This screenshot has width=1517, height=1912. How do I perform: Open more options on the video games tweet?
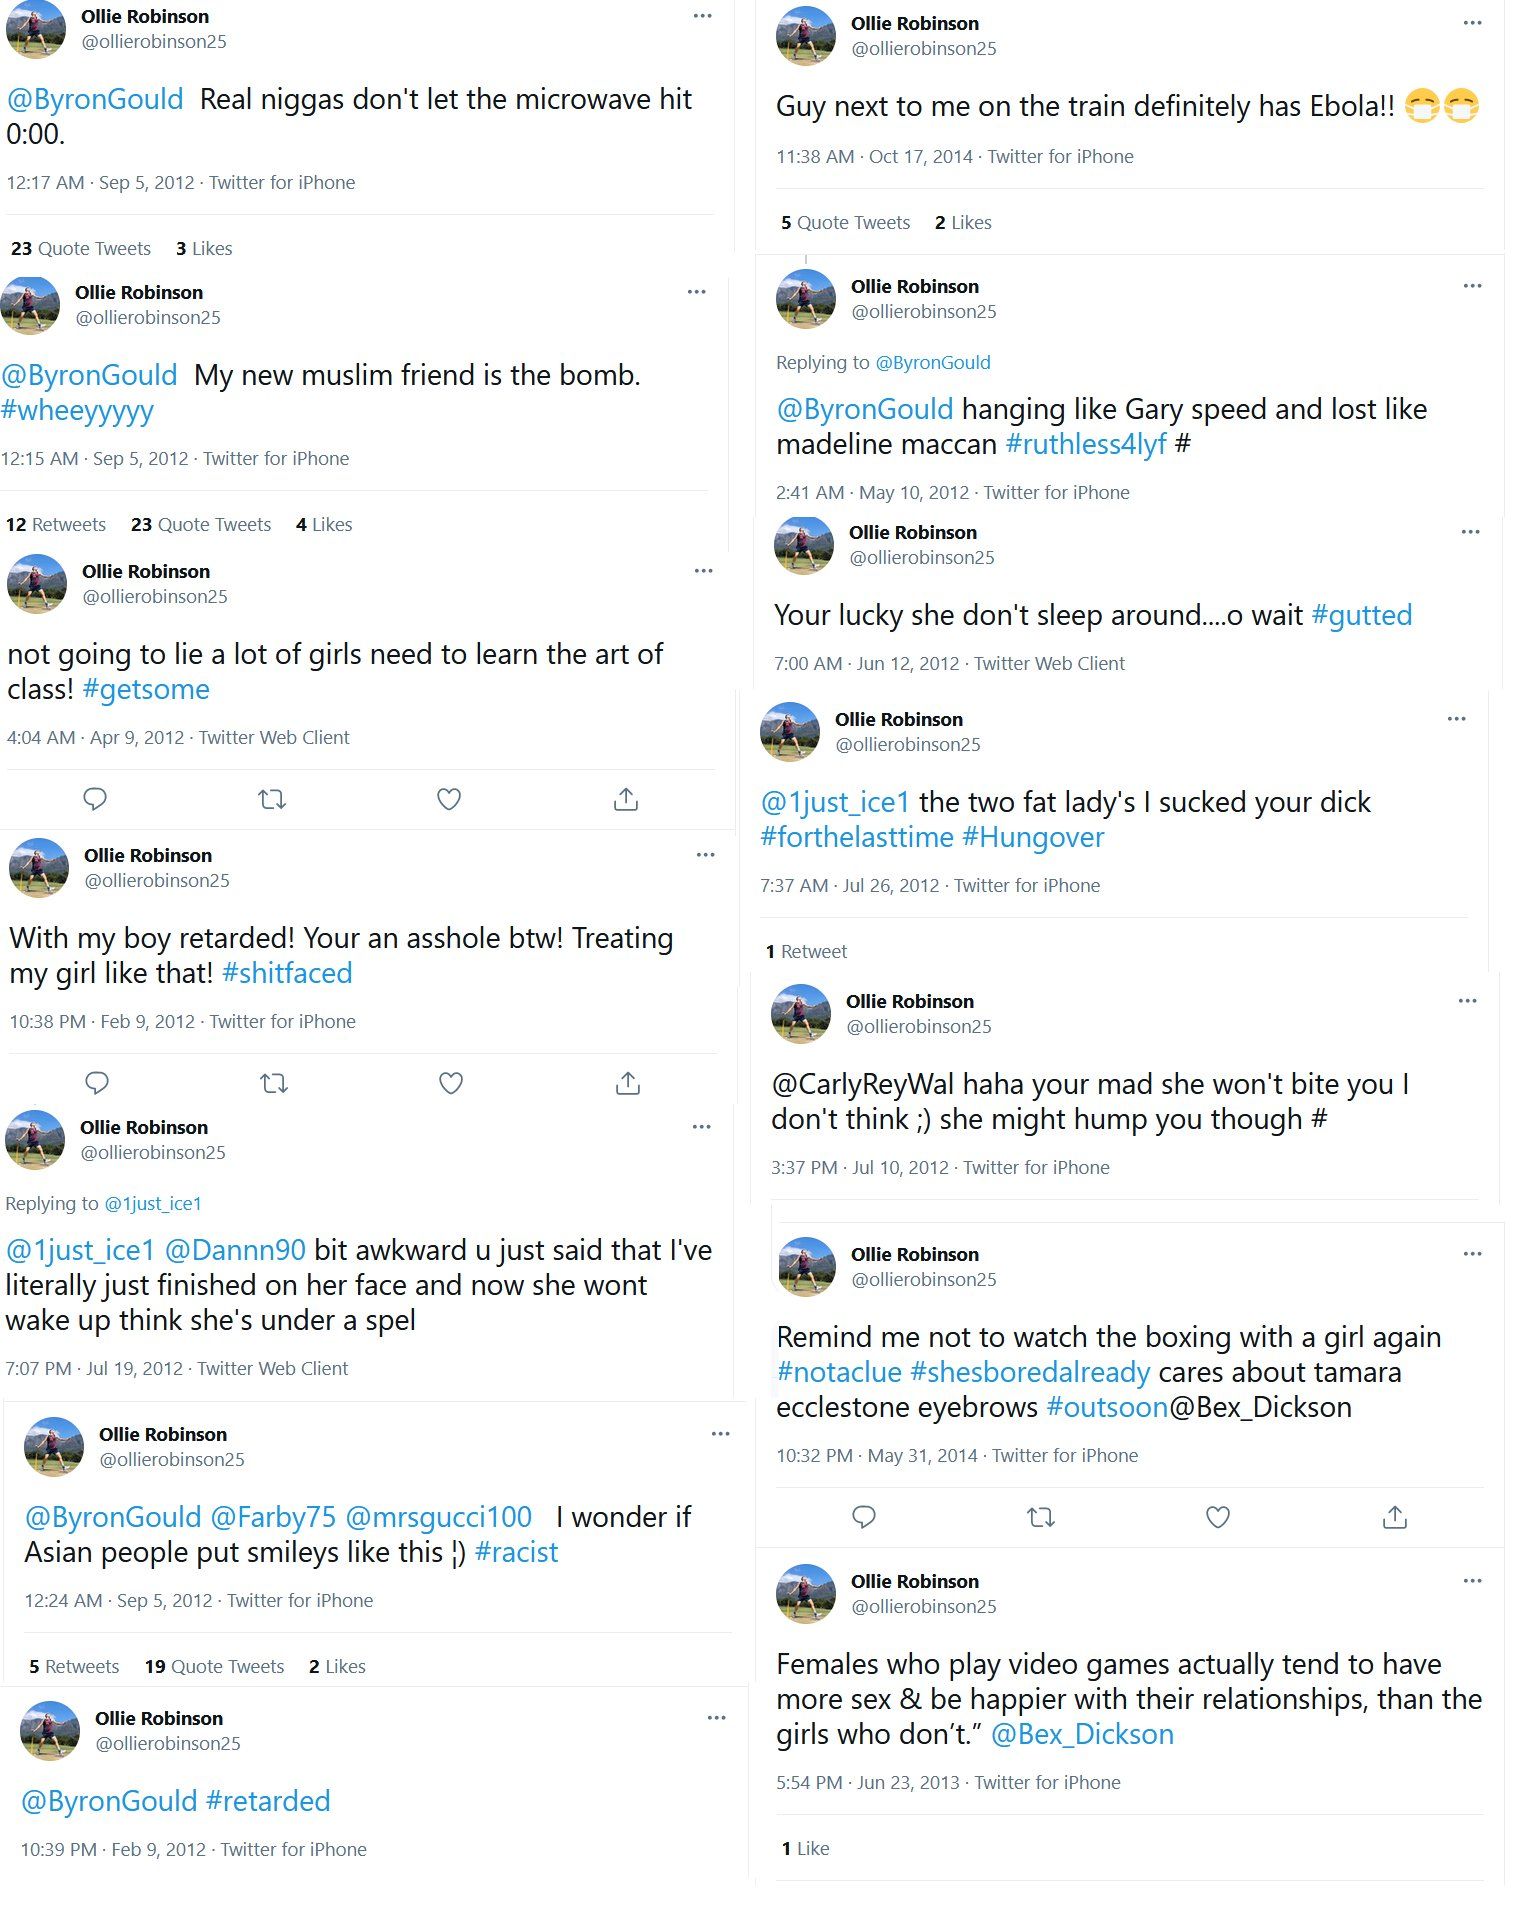[1473, 1580]
